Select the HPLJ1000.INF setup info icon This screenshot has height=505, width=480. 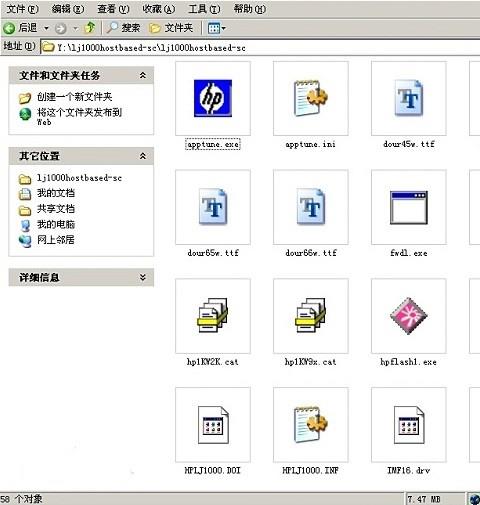point(311,424)
